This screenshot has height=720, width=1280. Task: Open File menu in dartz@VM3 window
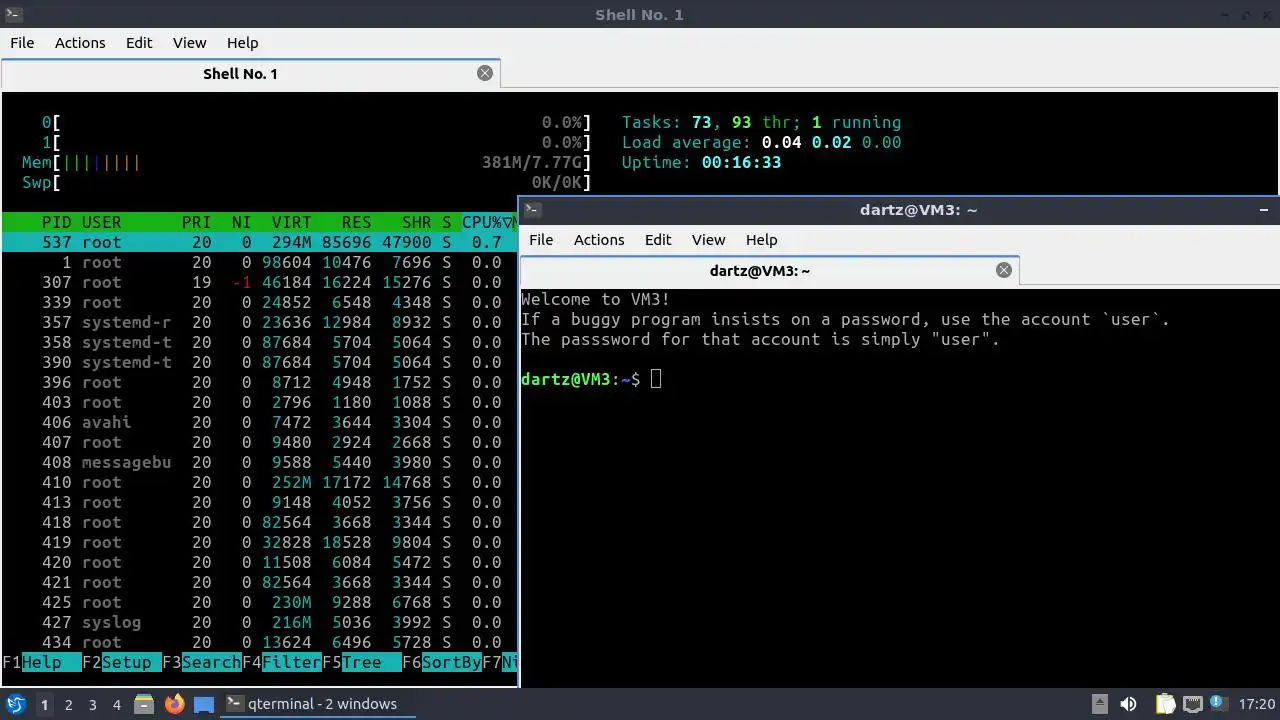point(541,240)
